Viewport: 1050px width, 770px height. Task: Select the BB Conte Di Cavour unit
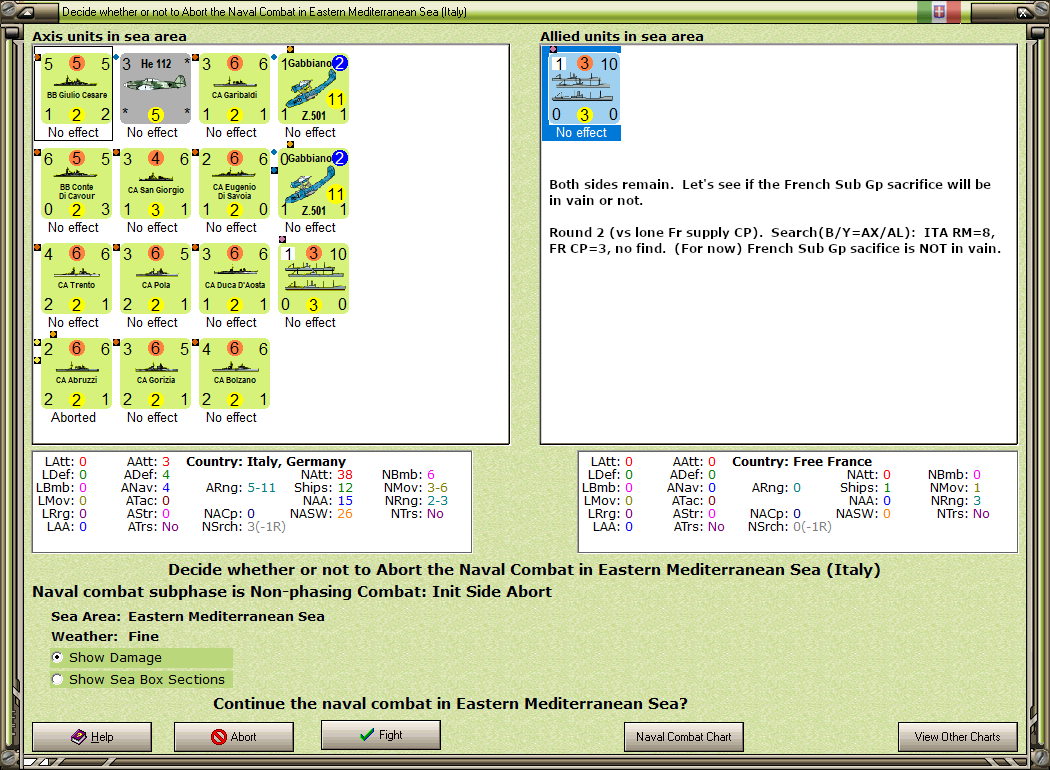(x=76, y=184)
